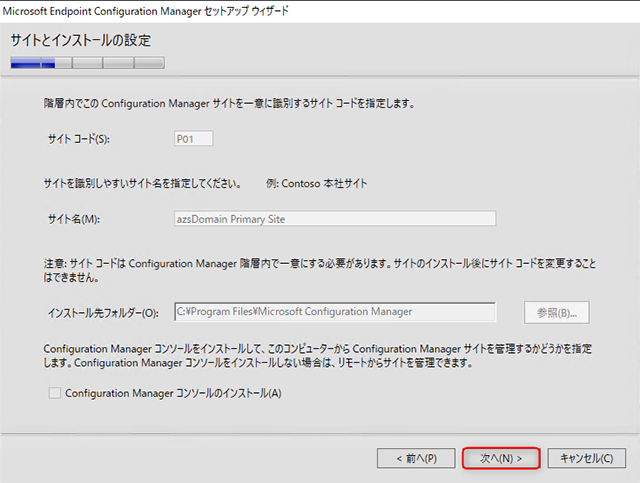Screen dimensions: 640x483
Task: Click the wizard window title text
Action: [x=146, y=11]
